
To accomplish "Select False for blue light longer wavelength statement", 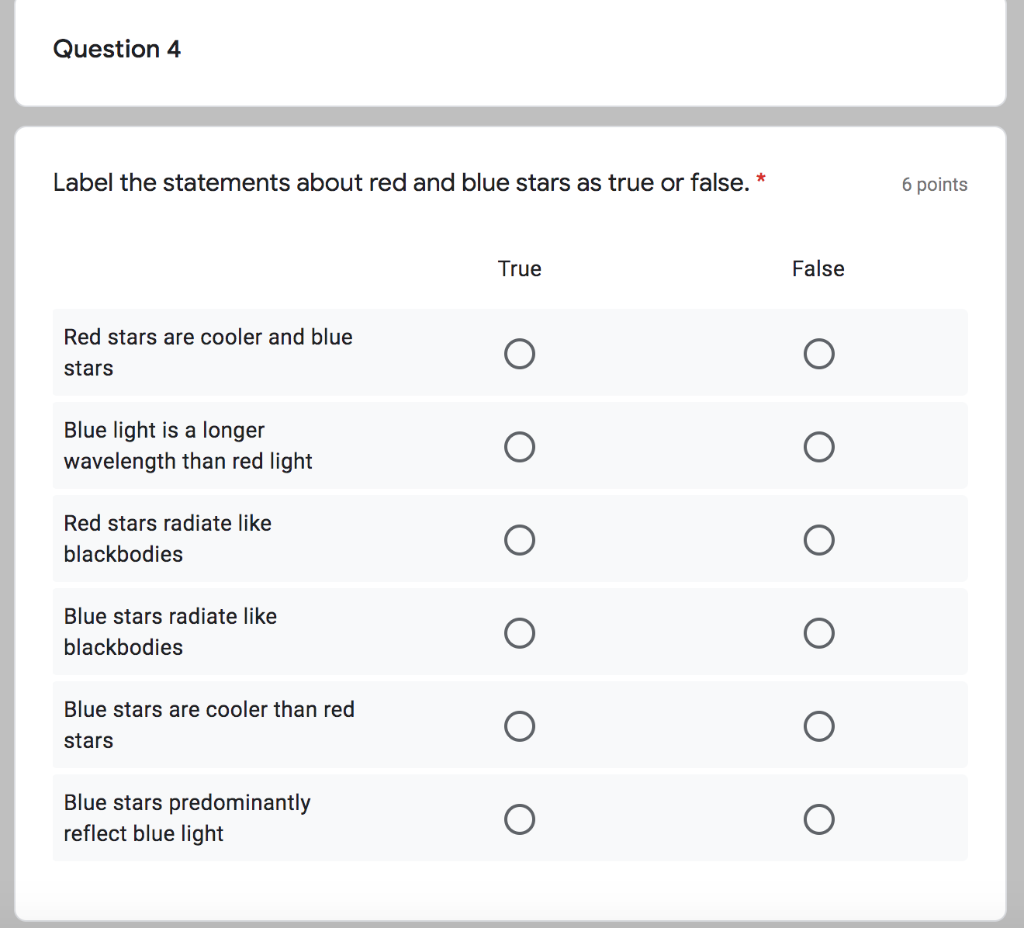I will pos(818,447).
